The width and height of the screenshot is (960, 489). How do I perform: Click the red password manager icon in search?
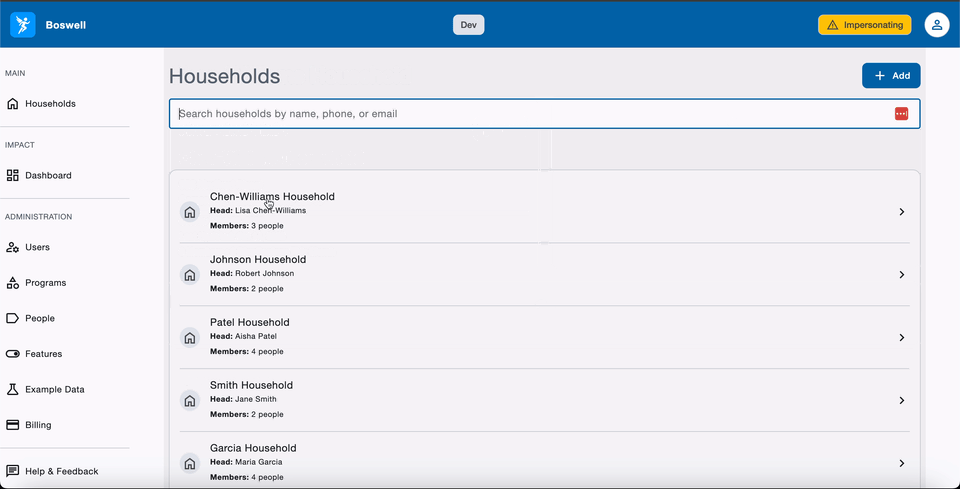(901, 114)
